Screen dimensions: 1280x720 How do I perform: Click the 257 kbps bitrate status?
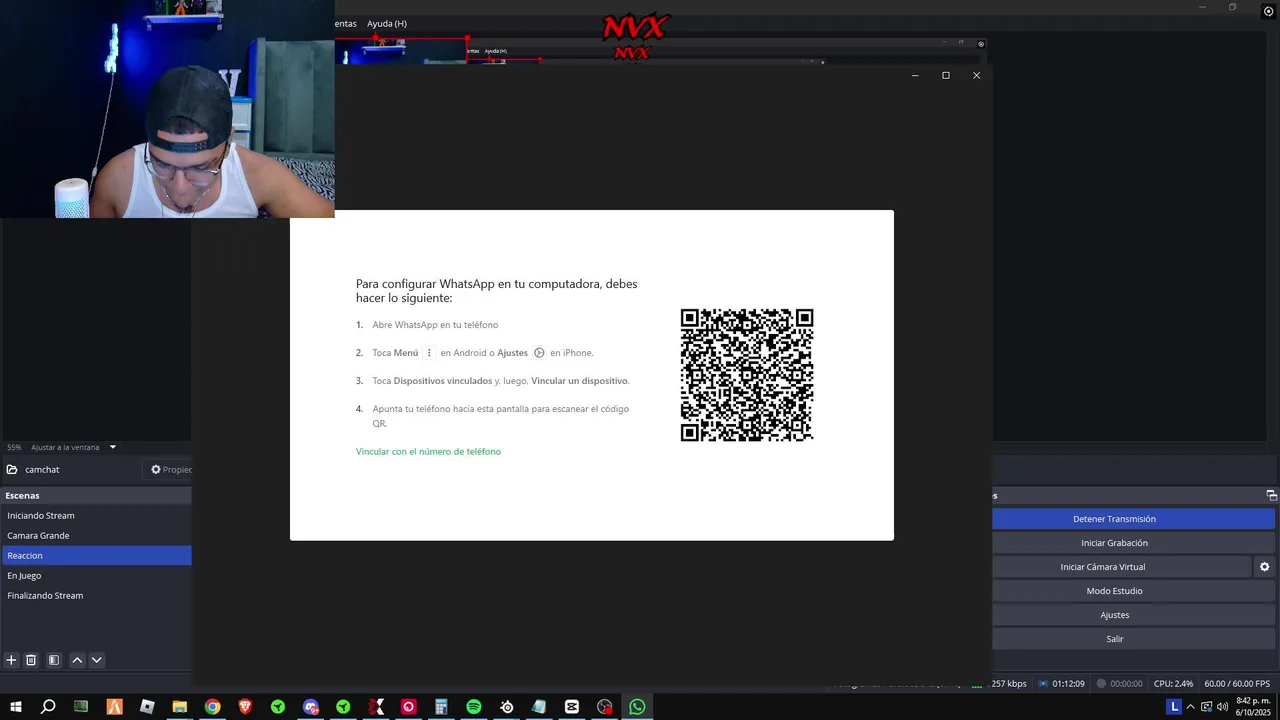(1008, 684)
